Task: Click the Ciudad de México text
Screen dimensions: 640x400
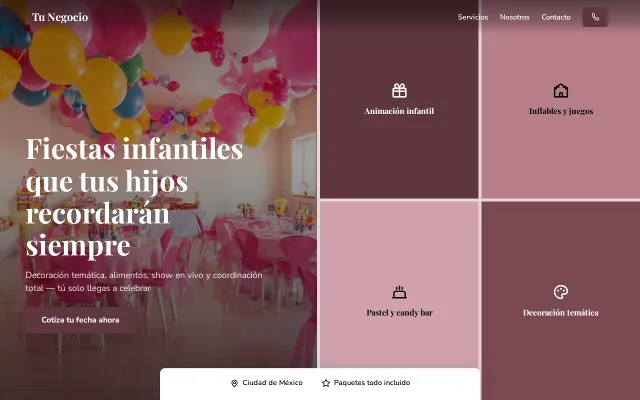Action: [272, 383]
